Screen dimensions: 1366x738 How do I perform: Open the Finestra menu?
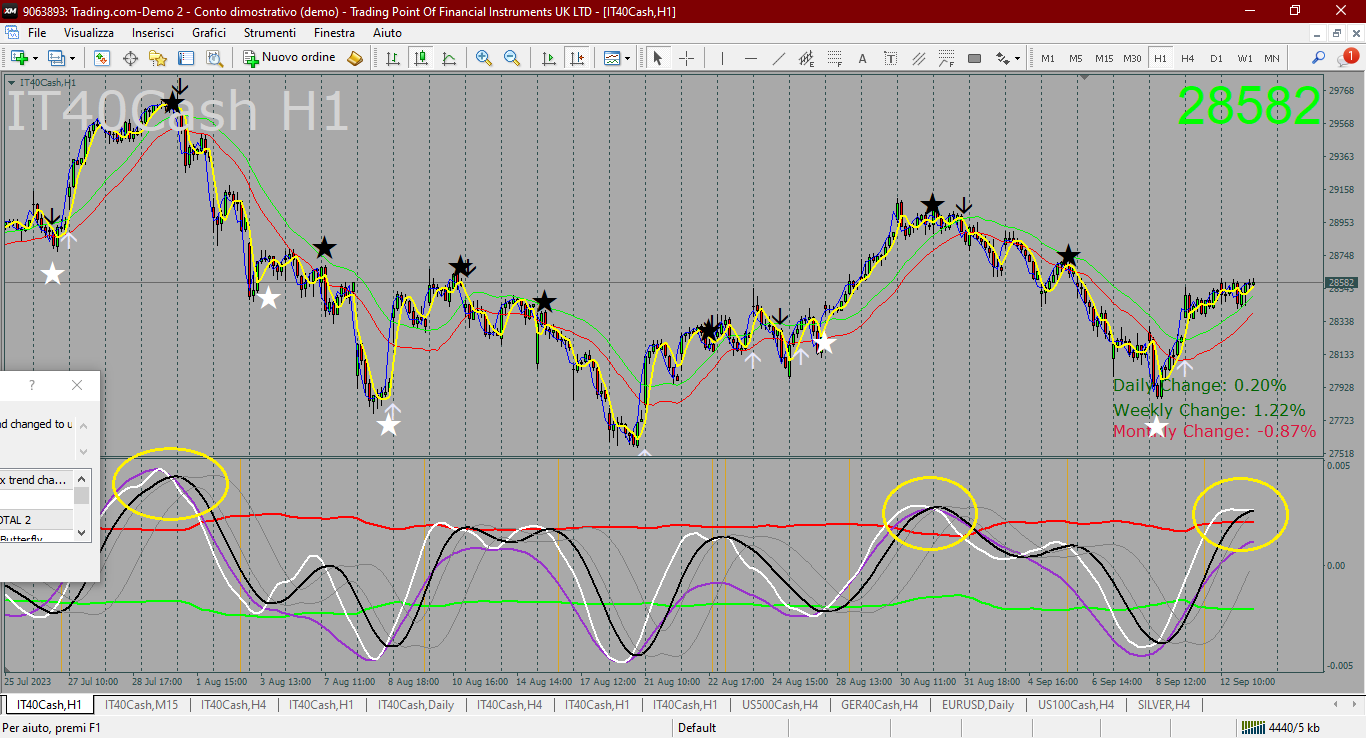(x=334, y=32)
